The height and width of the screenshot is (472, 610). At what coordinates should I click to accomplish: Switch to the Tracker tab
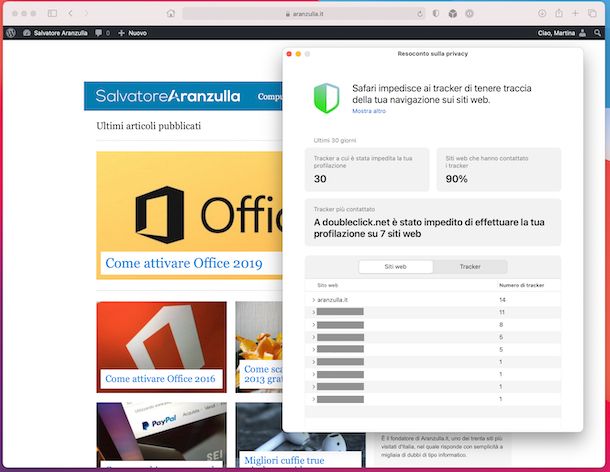pos(470,267)
